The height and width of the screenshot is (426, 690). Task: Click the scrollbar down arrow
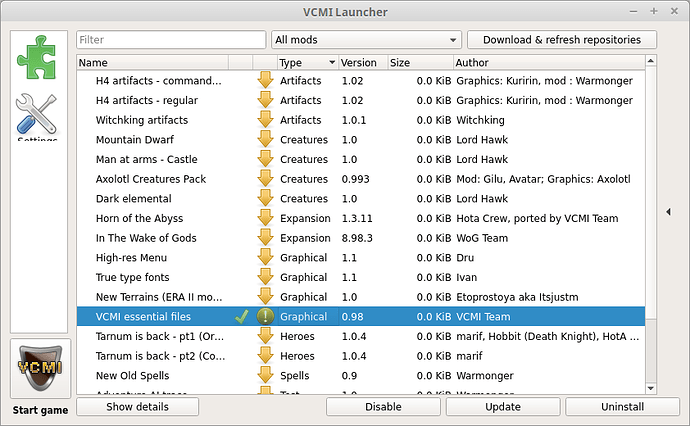click(x=651, y=389)
